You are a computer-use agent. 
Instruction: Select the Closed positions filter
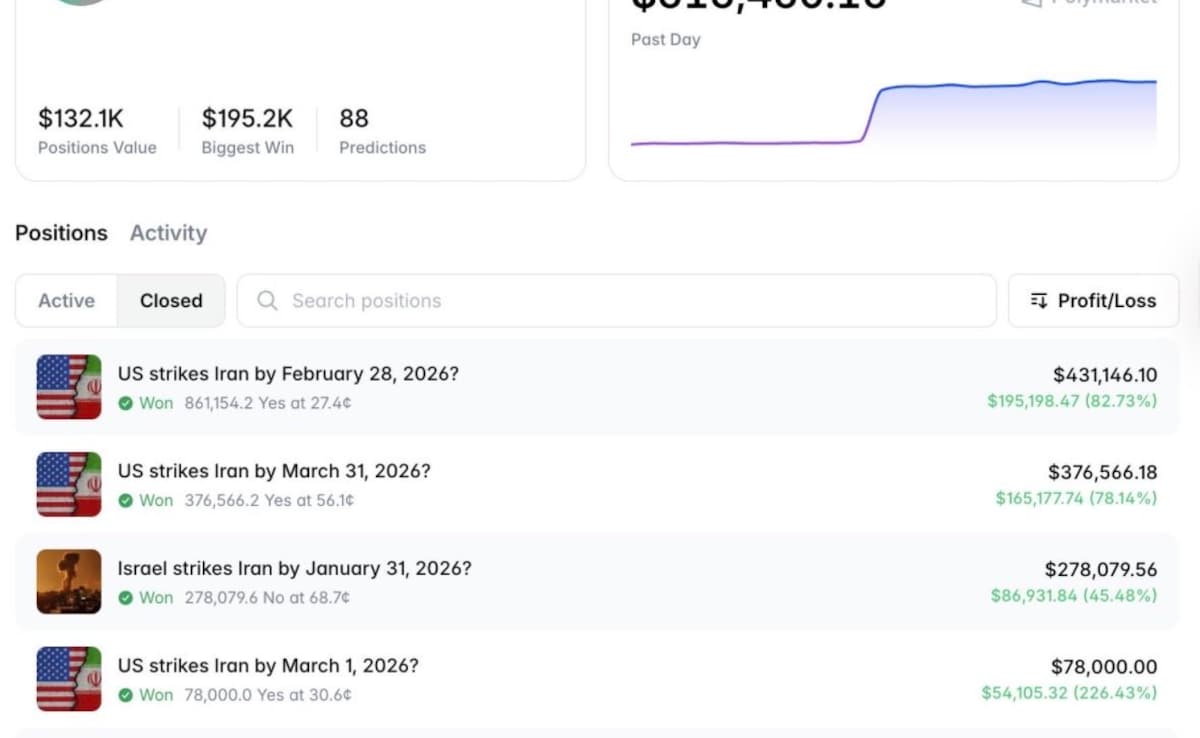pos(171,301)
